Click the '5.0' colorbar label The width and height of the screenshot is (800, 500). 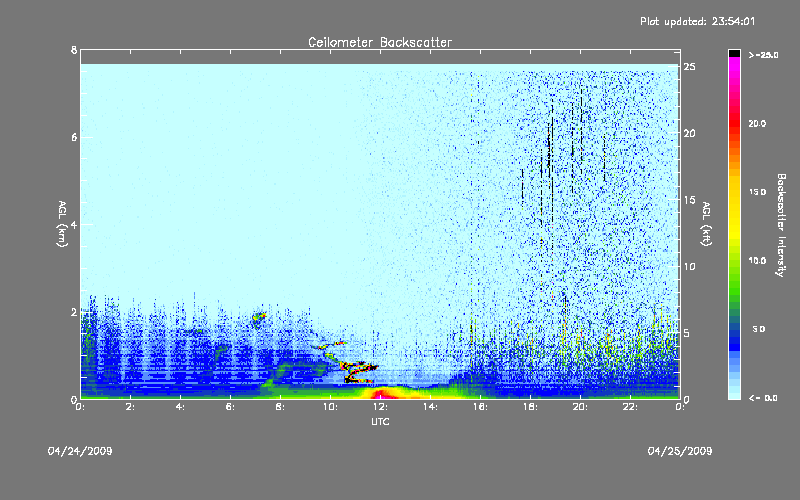[759, 329]
